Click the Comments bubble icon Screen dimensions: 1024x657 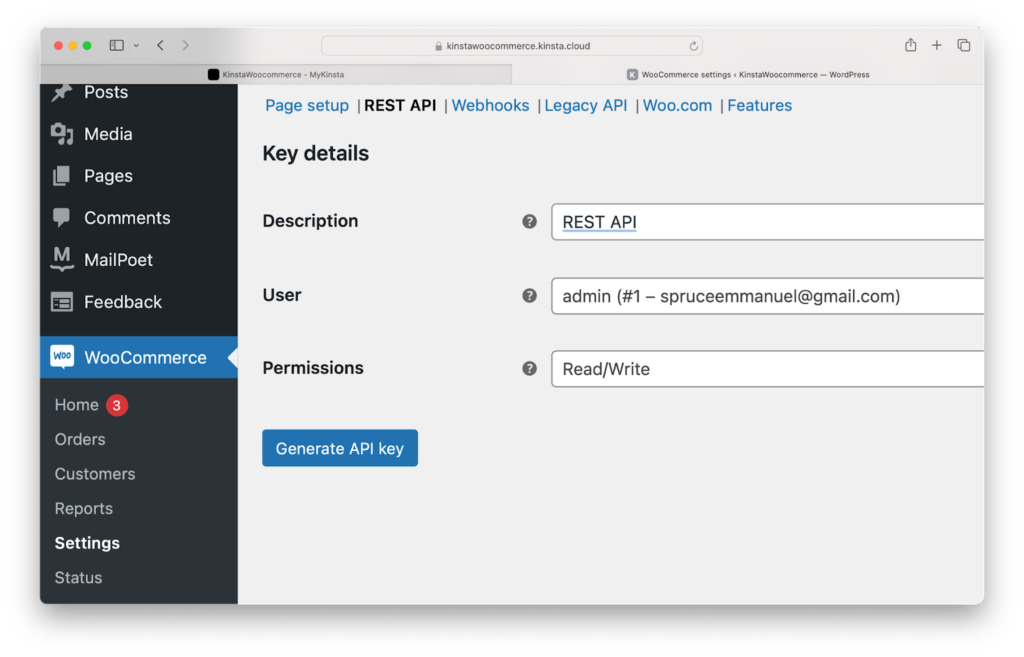pos(62,218)
